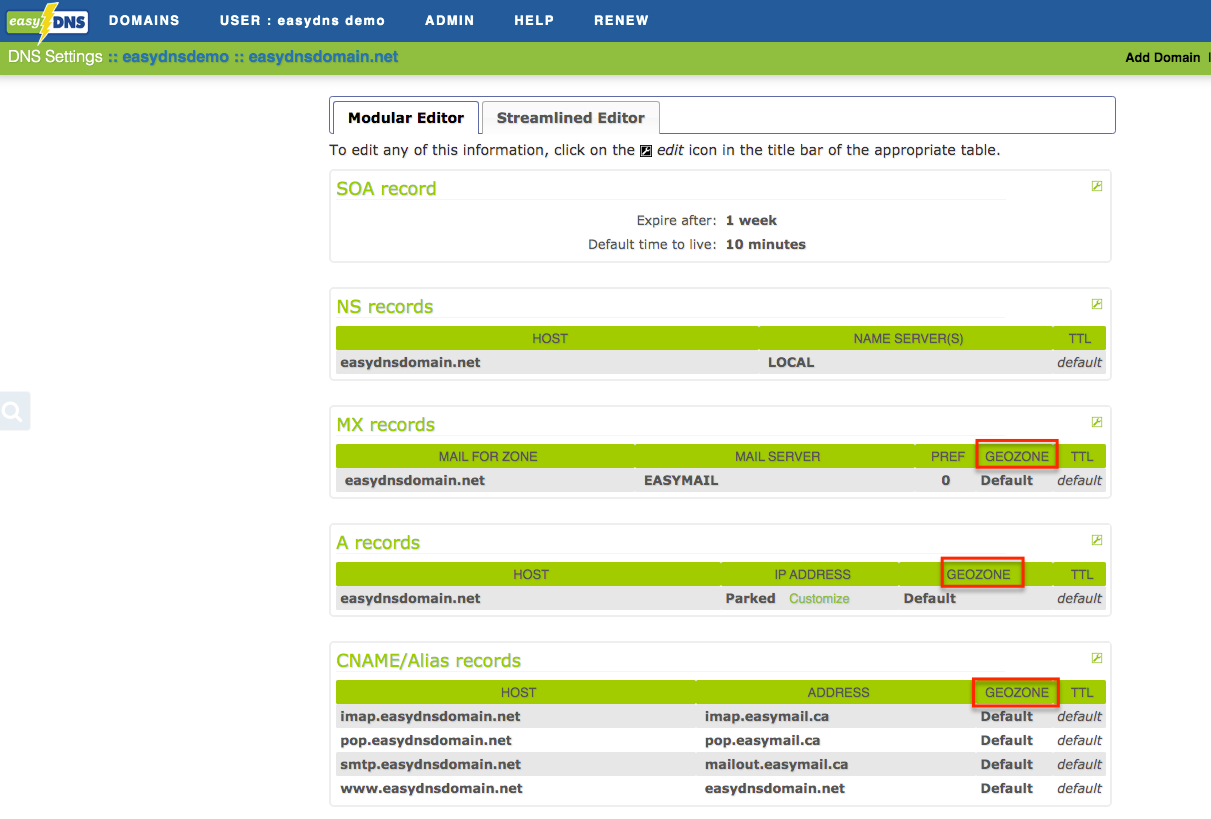
Task: Open the SOA record edit icon
Action: click(x=1096, y=185)
